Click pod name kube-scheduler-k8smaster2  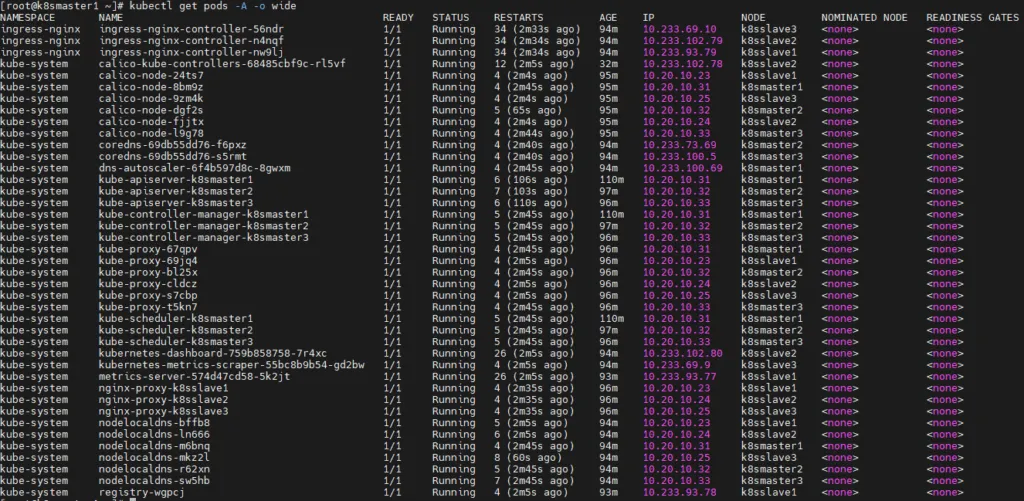176,331
